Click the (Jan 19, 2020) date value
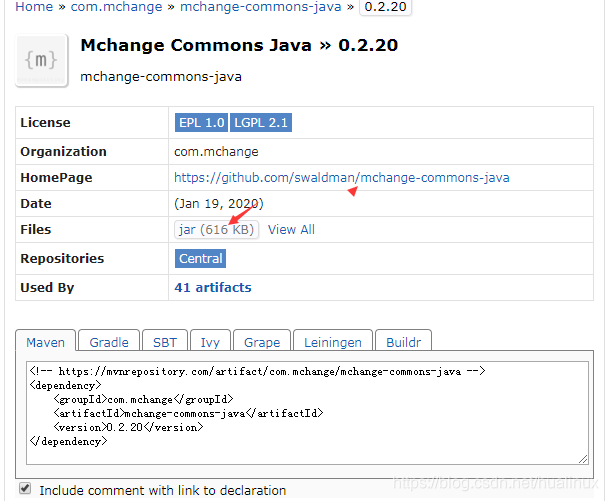 219,204
